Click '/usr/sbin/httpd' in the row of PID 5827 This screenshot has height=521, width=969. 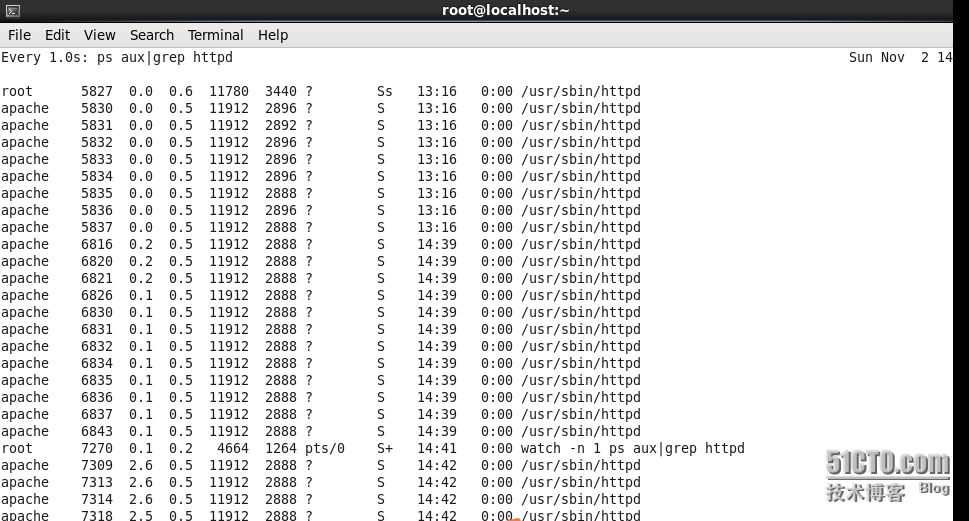coord(581,91)
